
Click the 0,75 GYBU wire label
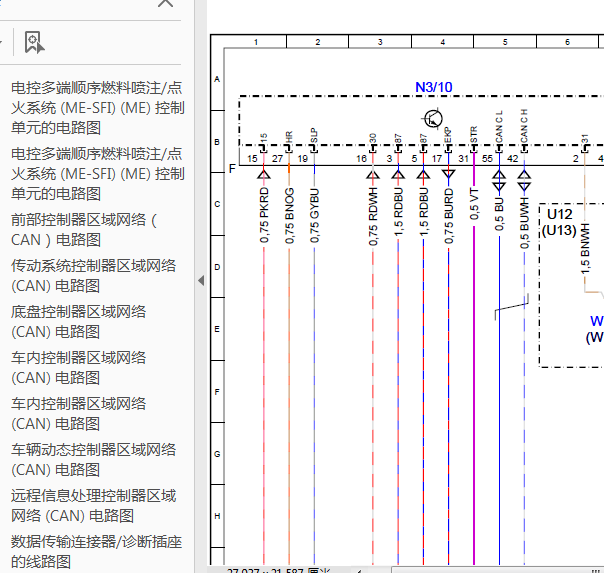(314, 216)
